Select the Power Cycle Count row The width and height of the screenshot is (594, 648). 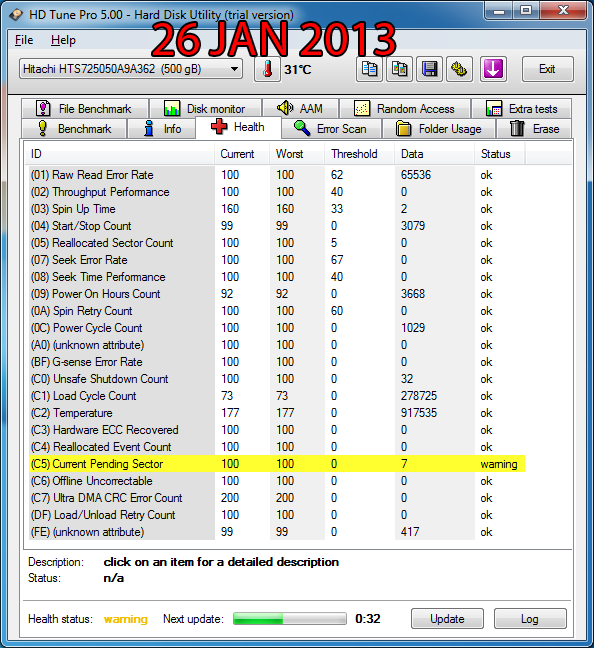click(277, 328)
